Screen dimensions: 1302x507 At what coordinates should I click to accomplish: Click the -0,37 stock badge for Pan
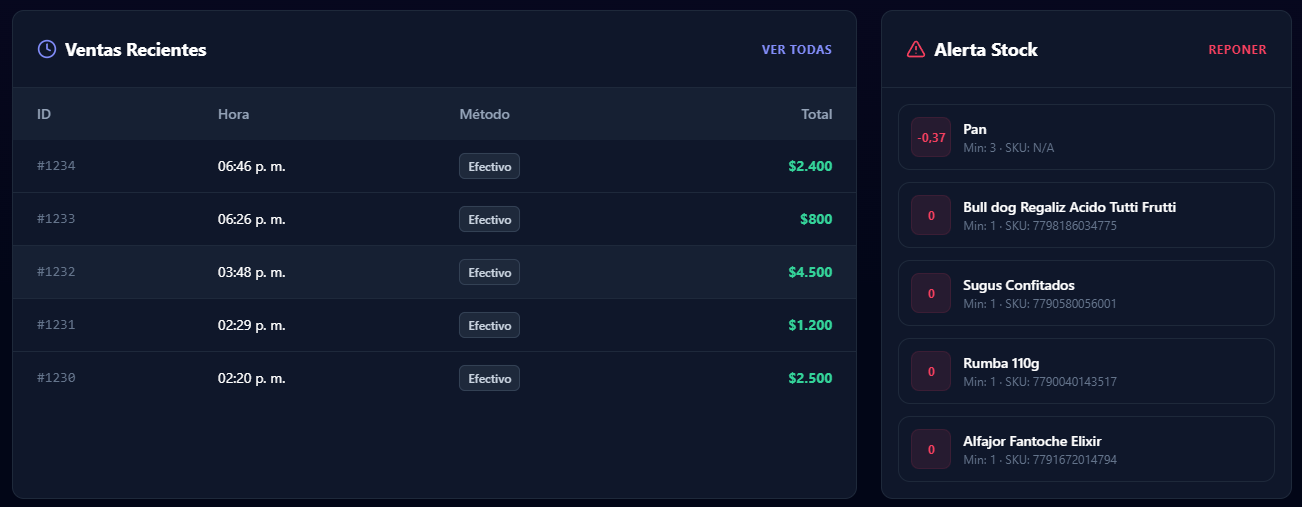931,137
